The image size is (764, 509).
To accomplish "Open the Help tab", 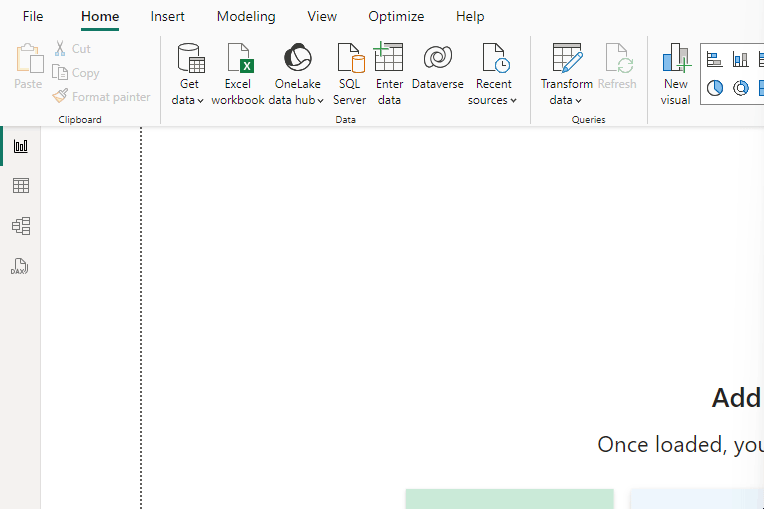I will (x=470, y=17).
